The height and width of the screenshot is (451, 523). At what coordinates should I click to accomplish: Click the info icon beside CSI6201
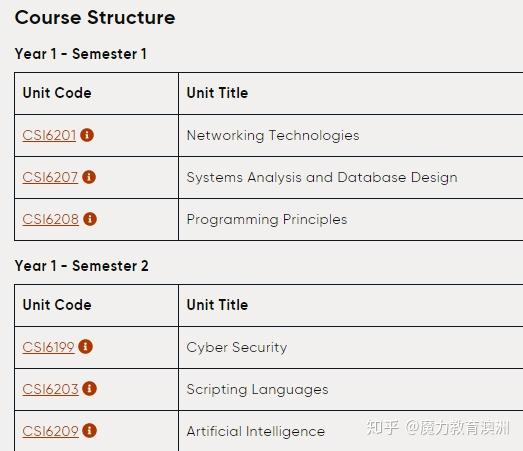click(87, 135)
